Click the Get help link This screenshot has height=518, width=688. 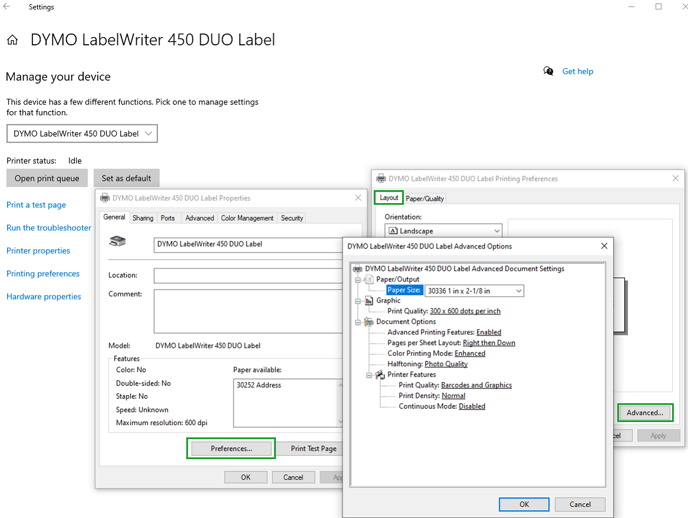point(577,71)
